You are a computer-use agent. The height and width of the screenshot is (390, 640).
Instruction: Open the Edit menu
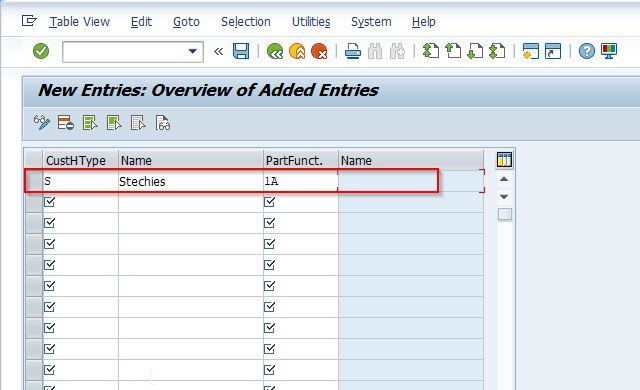point(141,22)
